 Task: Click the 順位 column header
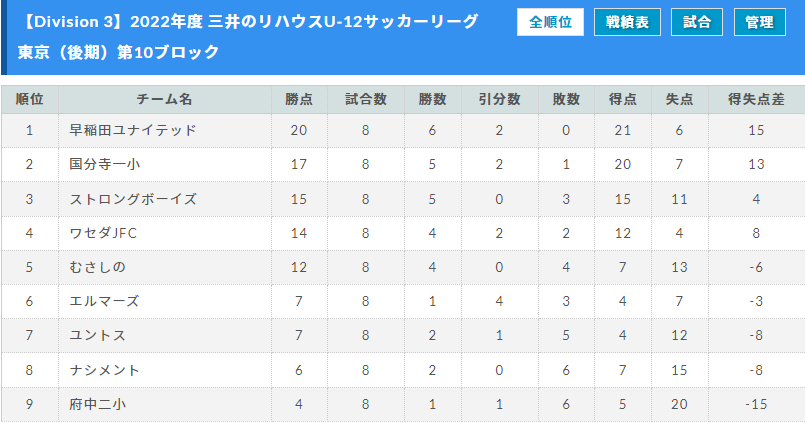[x=30, y=99]
